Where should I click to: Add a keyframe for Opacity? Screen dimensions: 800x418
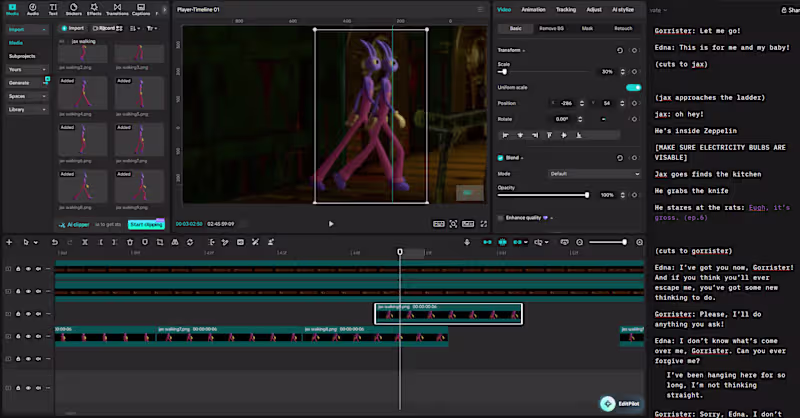[x=634, y=195]
